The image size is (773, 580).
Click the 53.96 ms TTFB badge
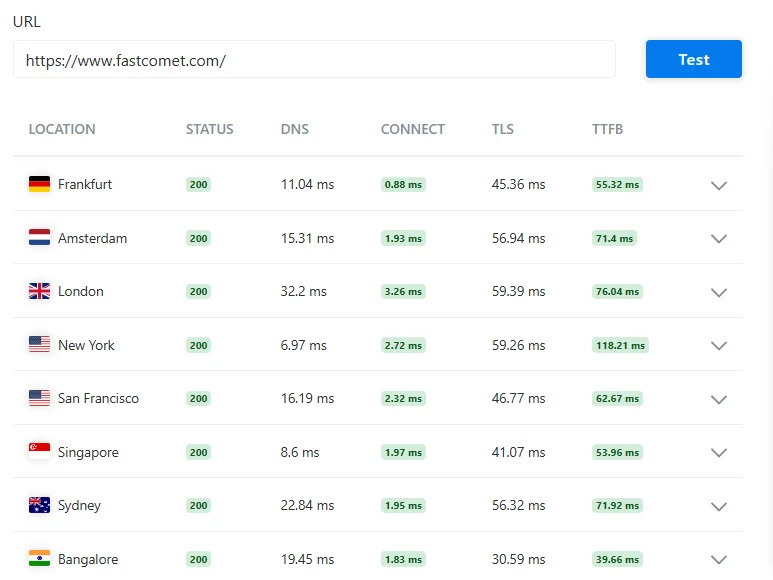[x=617, y=452]
